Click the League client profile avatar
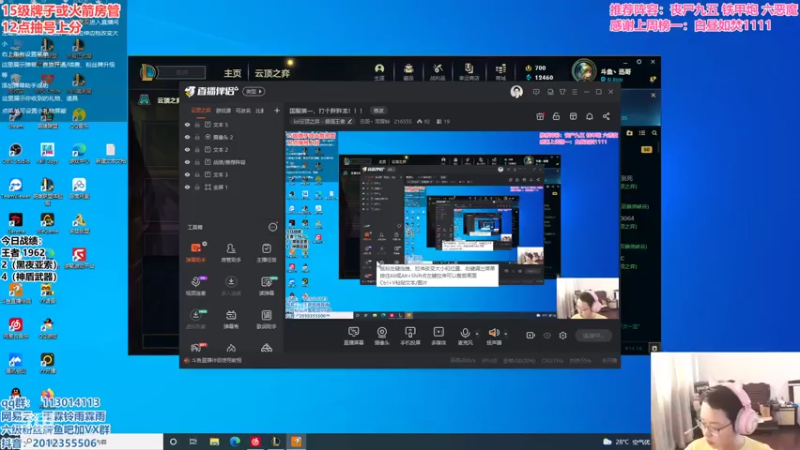The height and width of the screenshot is (450, 800). [x=584, y=71]
